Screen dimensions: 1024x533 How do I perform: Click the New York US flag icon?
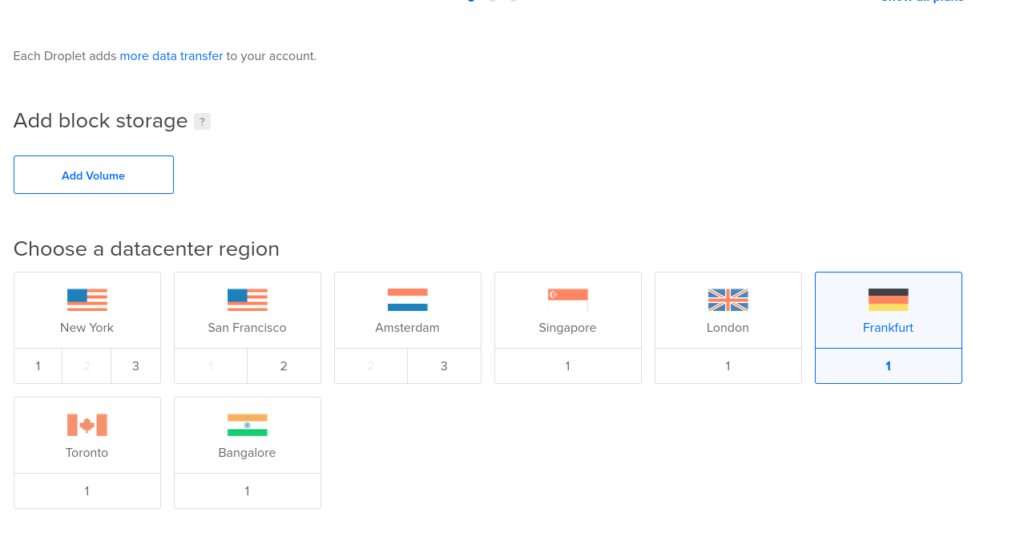pyautogui.click(x=87, y=300)
